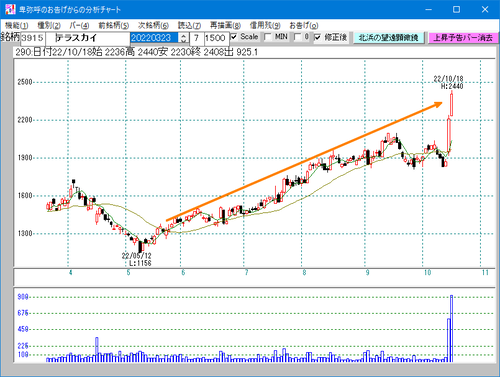
Task: Click the tallest volume bar at far right
Action: click(x=452, y=328)
